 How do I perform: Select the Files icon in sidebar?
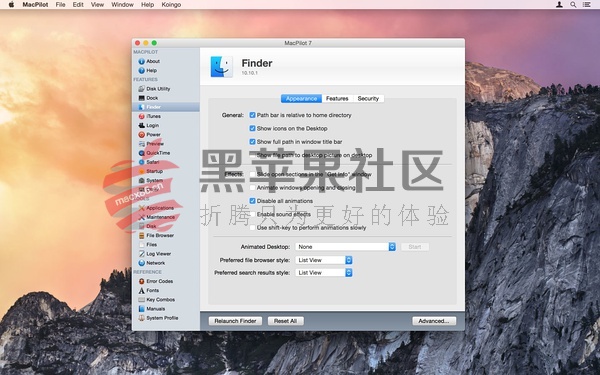pos(142,245)
